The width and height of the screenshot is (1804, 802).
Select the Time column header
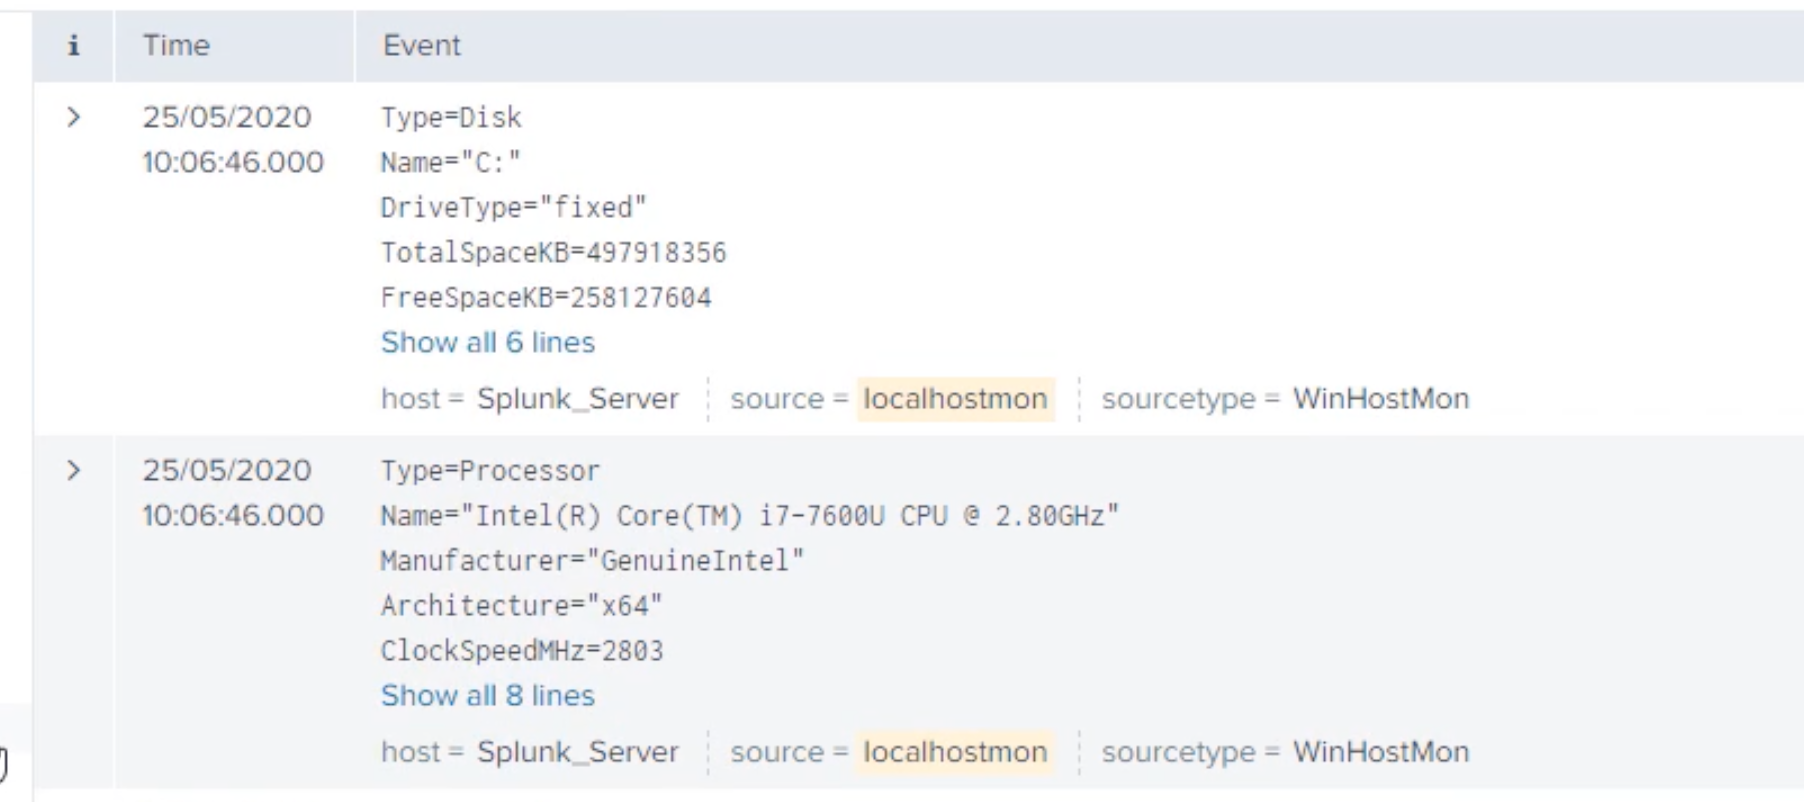tap(176, 45)
